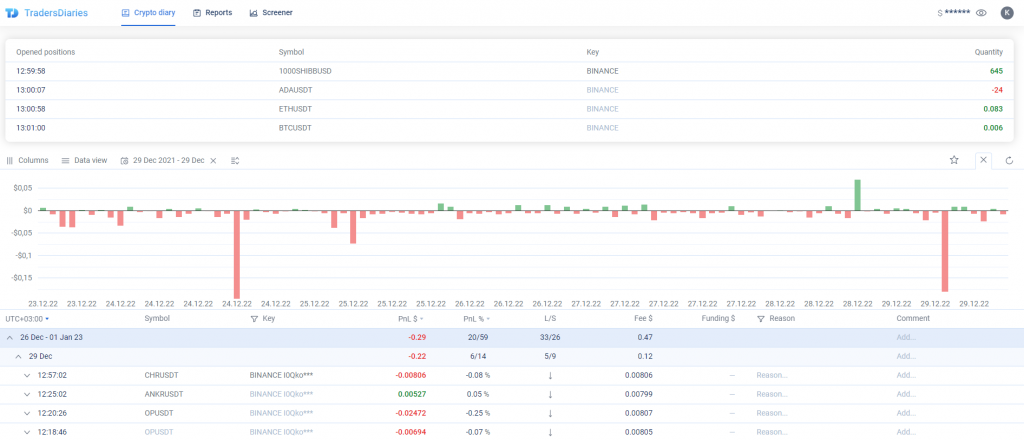Collapse the 26 Dec - 01 Jan 23 week

pyautogui.click(x=10, y=338)
